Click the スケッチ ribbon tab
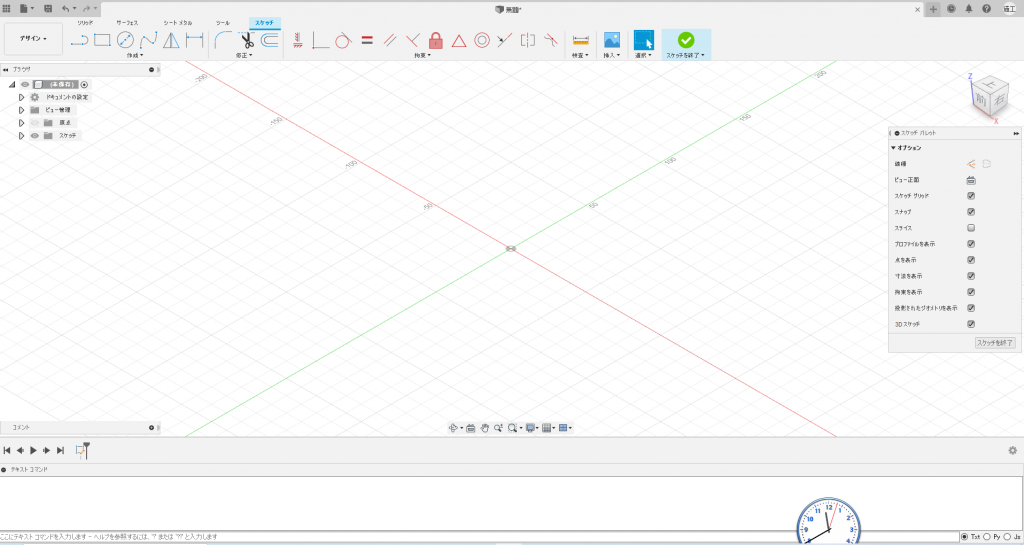 [264, 23]
